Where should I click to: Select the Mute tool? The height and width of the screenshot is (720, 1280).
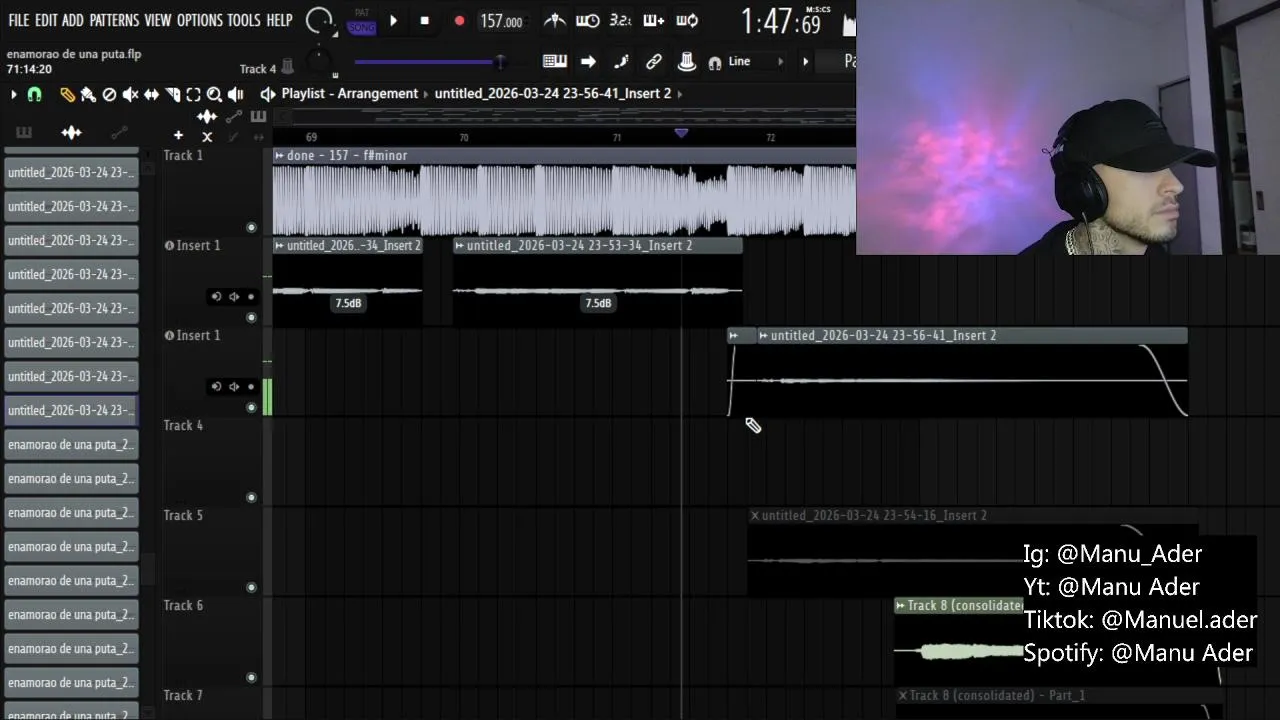click(130, 95)
